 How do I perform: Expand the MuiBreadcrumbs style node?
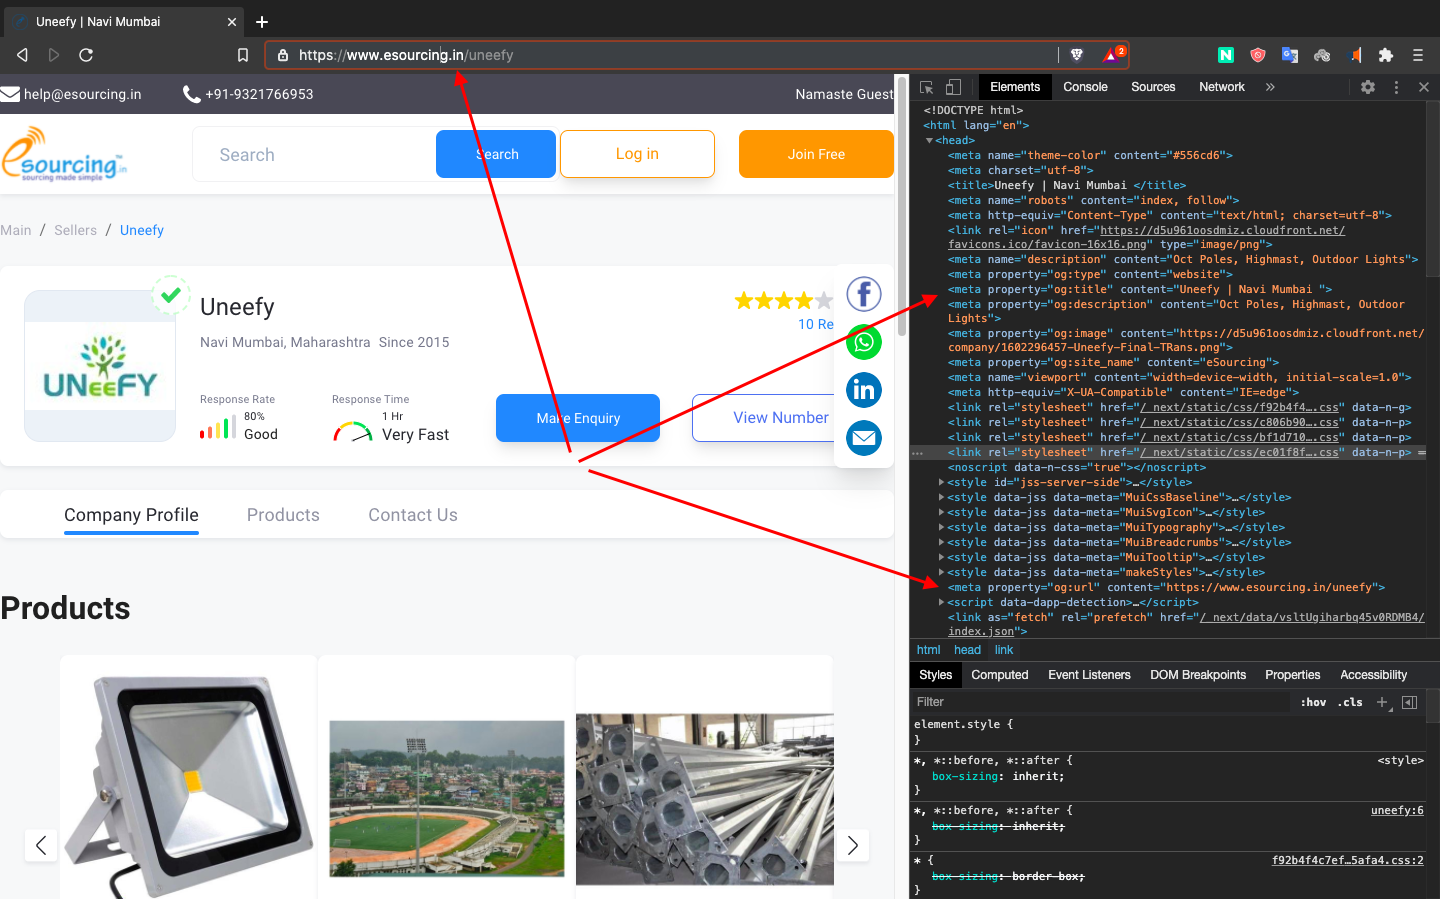[941, 543]
